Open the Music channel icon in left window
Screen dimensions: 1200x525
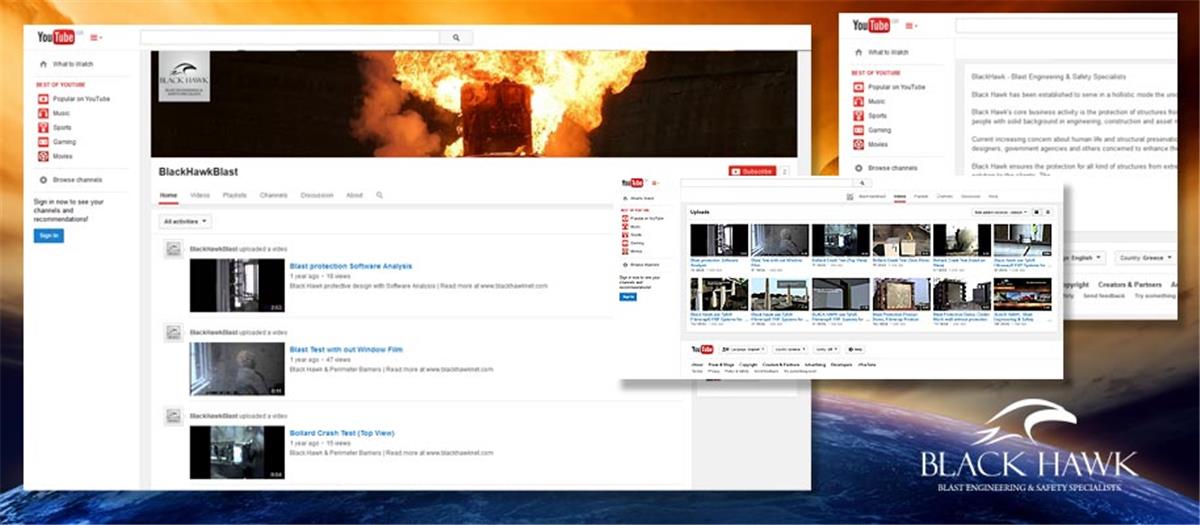point(42,114)
